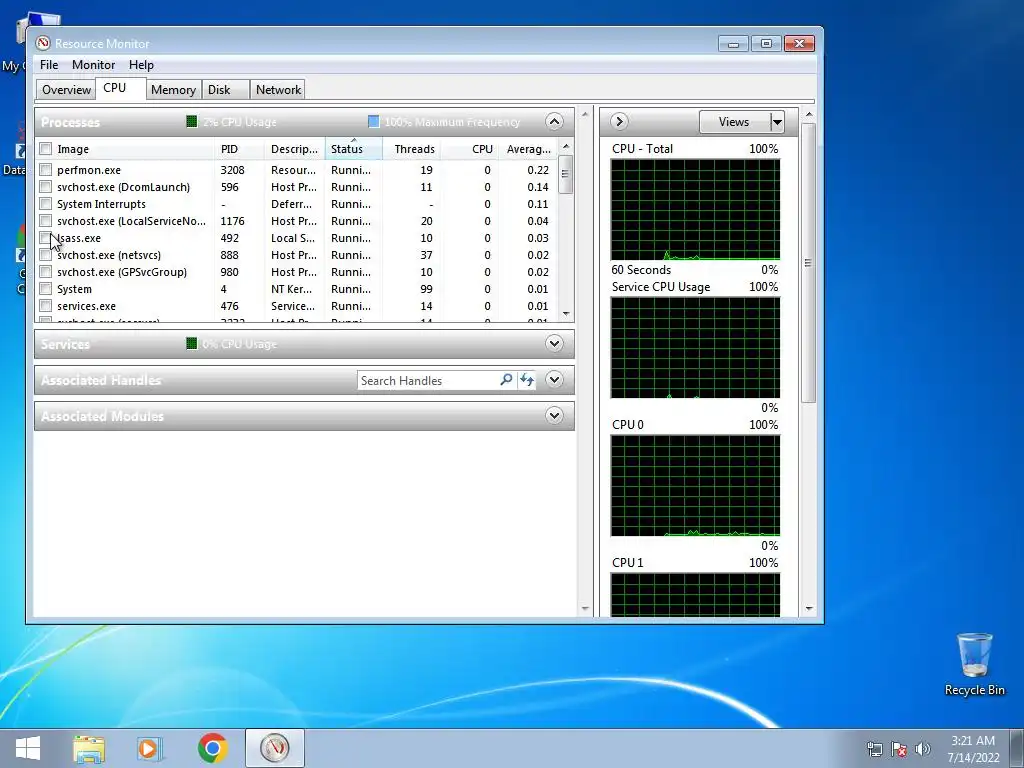The image size is (1024, 768).
Task: Check the services.exe process checkbox
Action: pyautogui.click(x=46, y=306)
